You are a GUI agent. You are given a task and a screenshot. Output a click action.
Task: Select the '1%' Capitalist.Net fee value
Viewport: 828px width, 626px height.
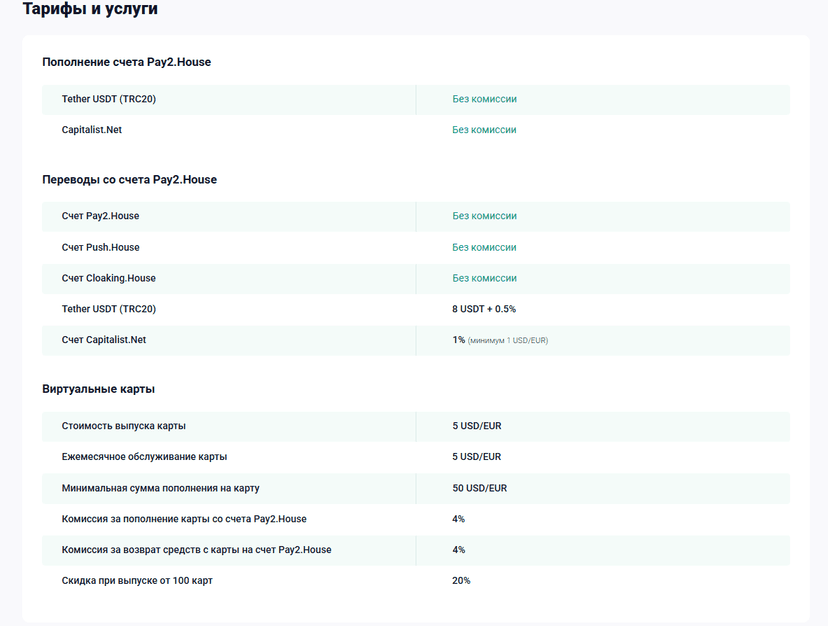coord(458,340)
